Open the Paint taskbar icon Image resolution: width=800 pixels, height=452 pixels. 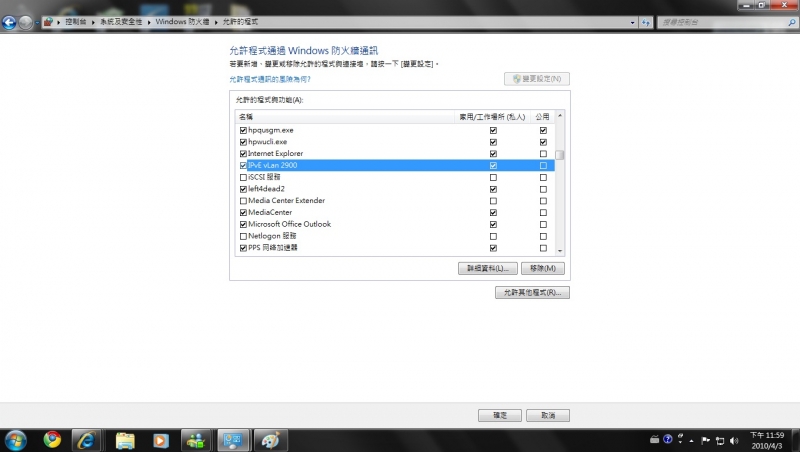(270, 440)
